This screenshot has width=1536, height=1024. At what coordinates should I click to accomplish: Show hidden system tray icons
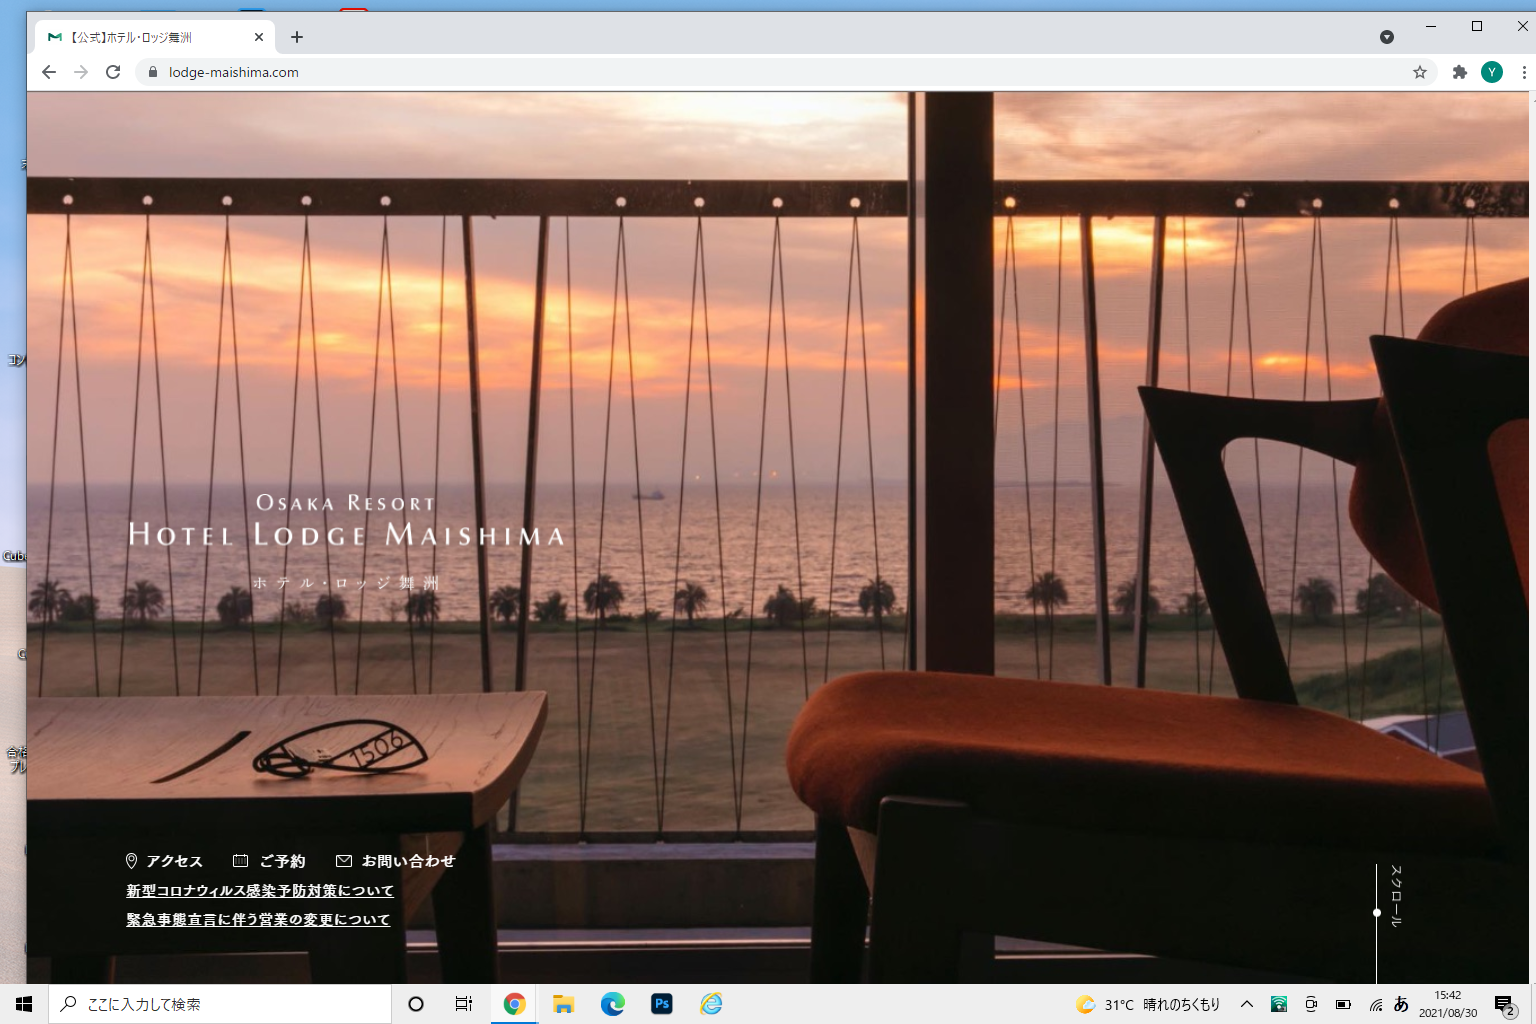(1246, 1004)
